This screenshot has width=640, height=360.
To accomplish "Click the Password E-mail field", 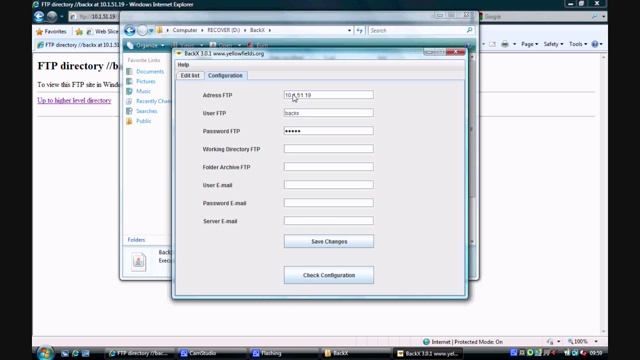I will click(x=329, y=202).
